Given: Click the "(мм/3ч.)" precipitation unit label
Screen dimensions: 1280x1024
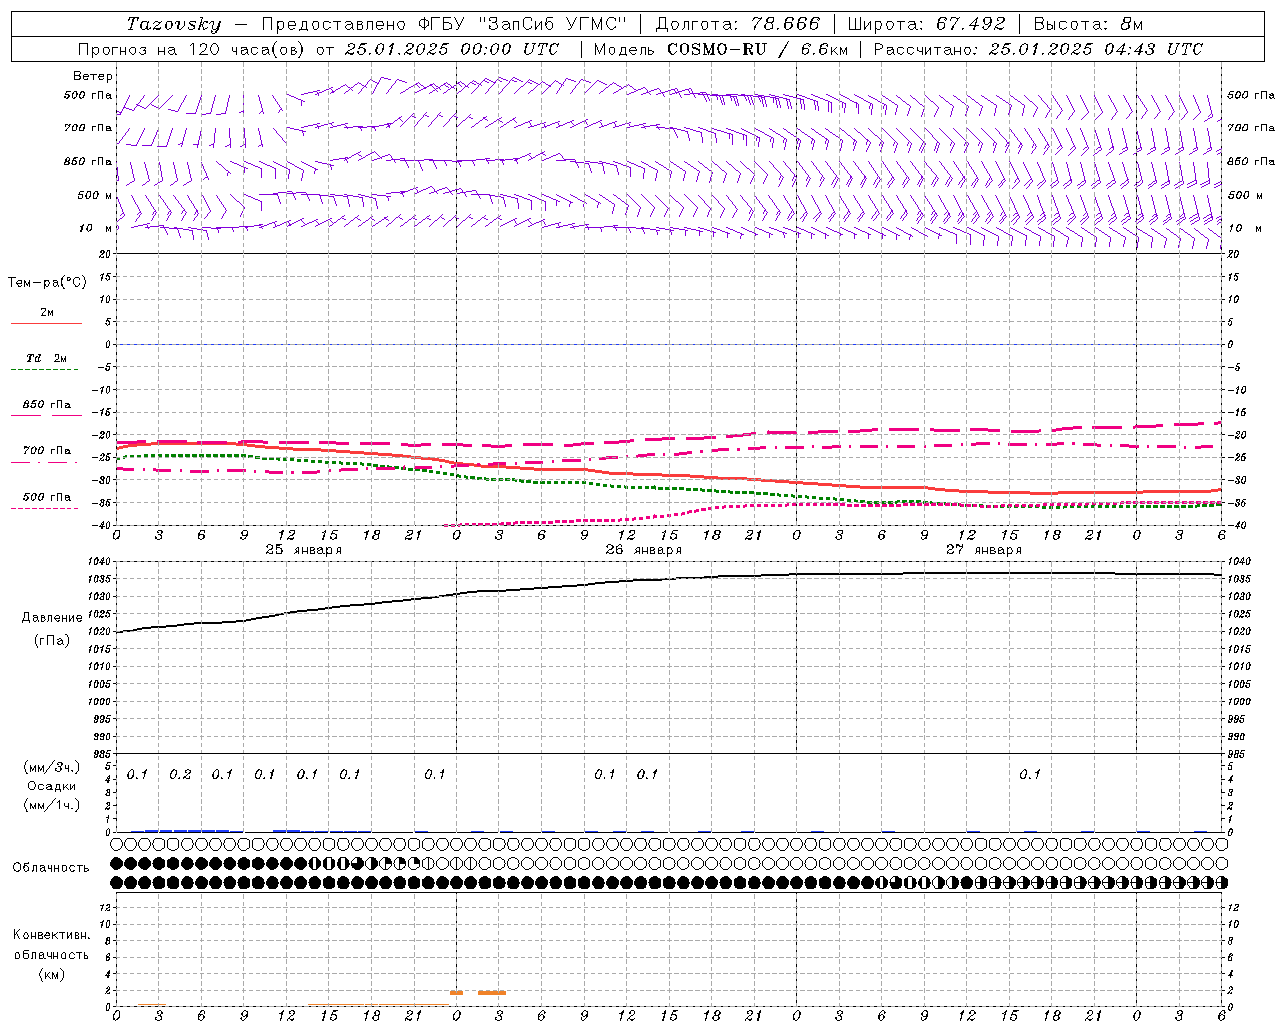Looking at the screenshot, I should pos(52,768).
